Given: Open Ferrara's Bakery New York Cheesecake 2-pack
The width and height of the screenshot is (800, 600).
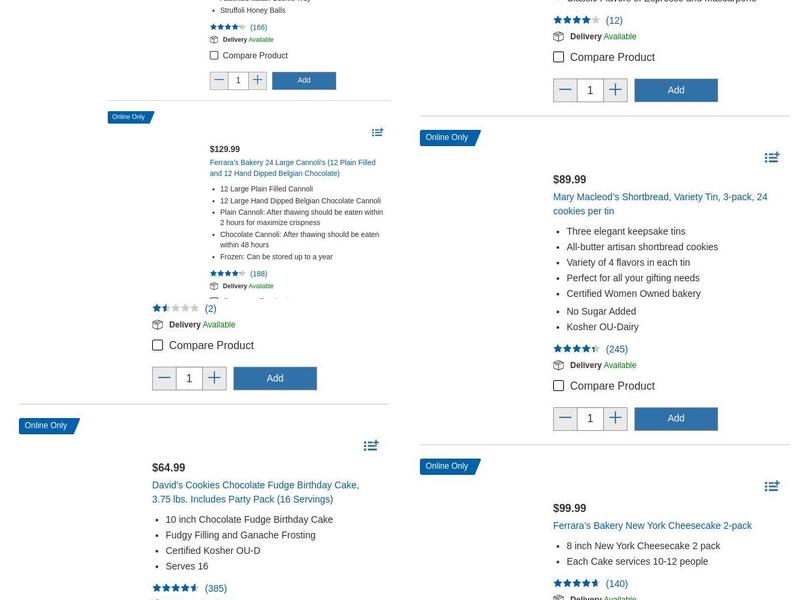Looking at the screenshot, I should [x=652, y=526].
